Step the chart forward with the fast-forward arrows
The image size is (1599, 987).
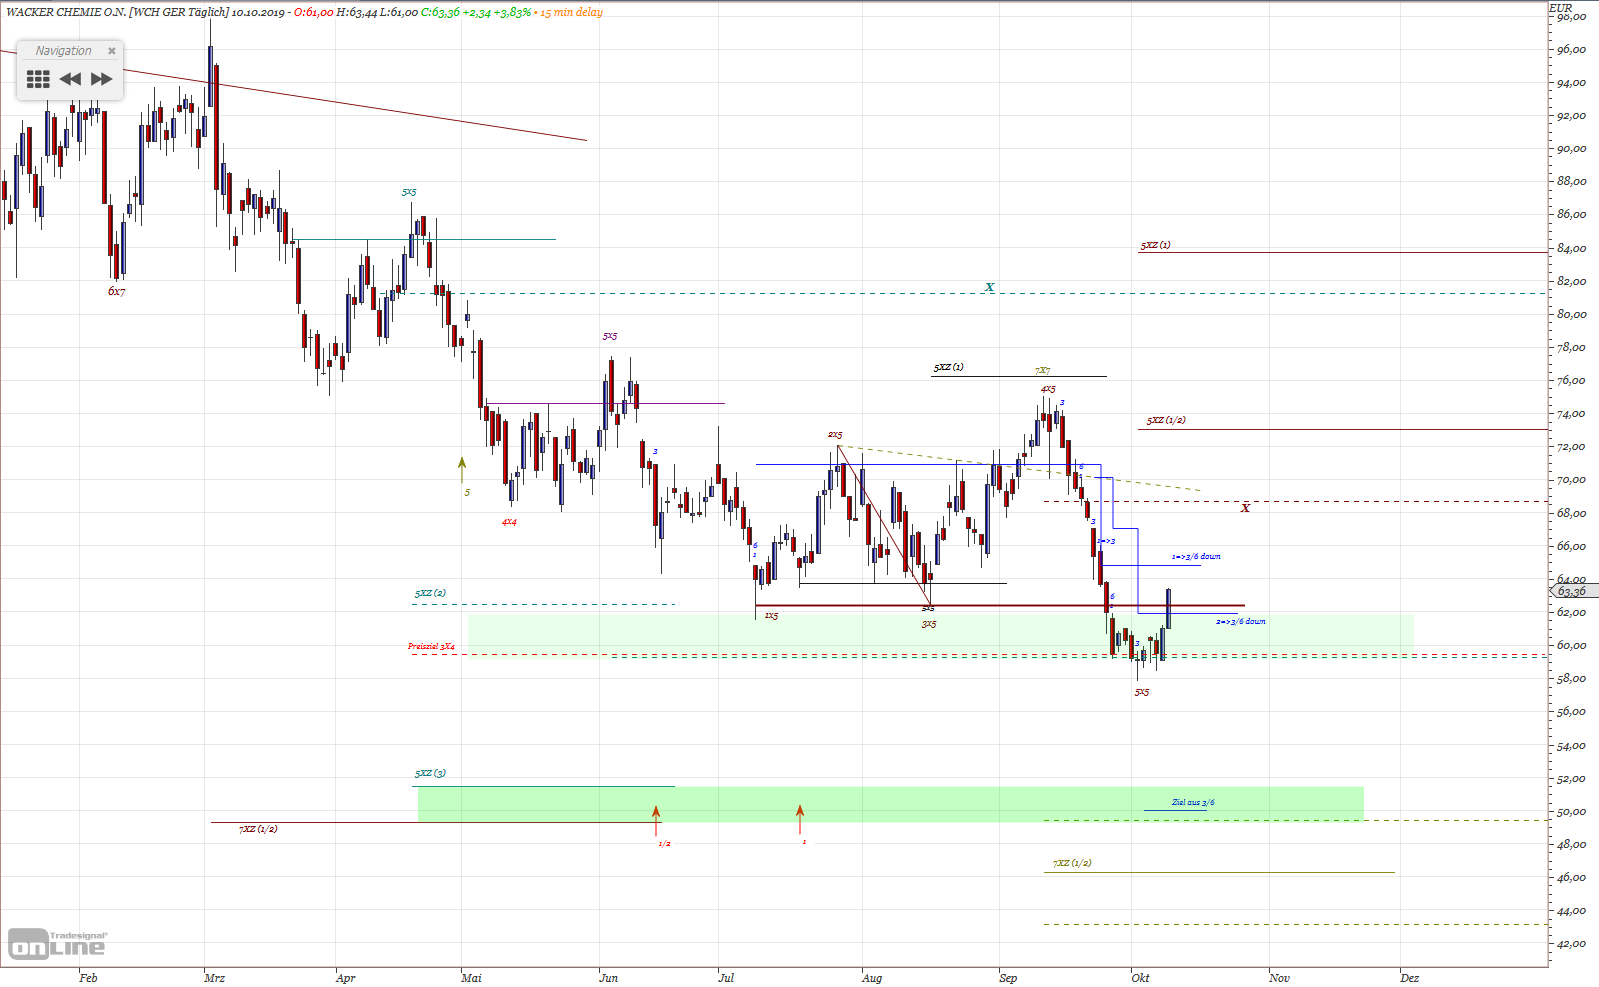102,79
